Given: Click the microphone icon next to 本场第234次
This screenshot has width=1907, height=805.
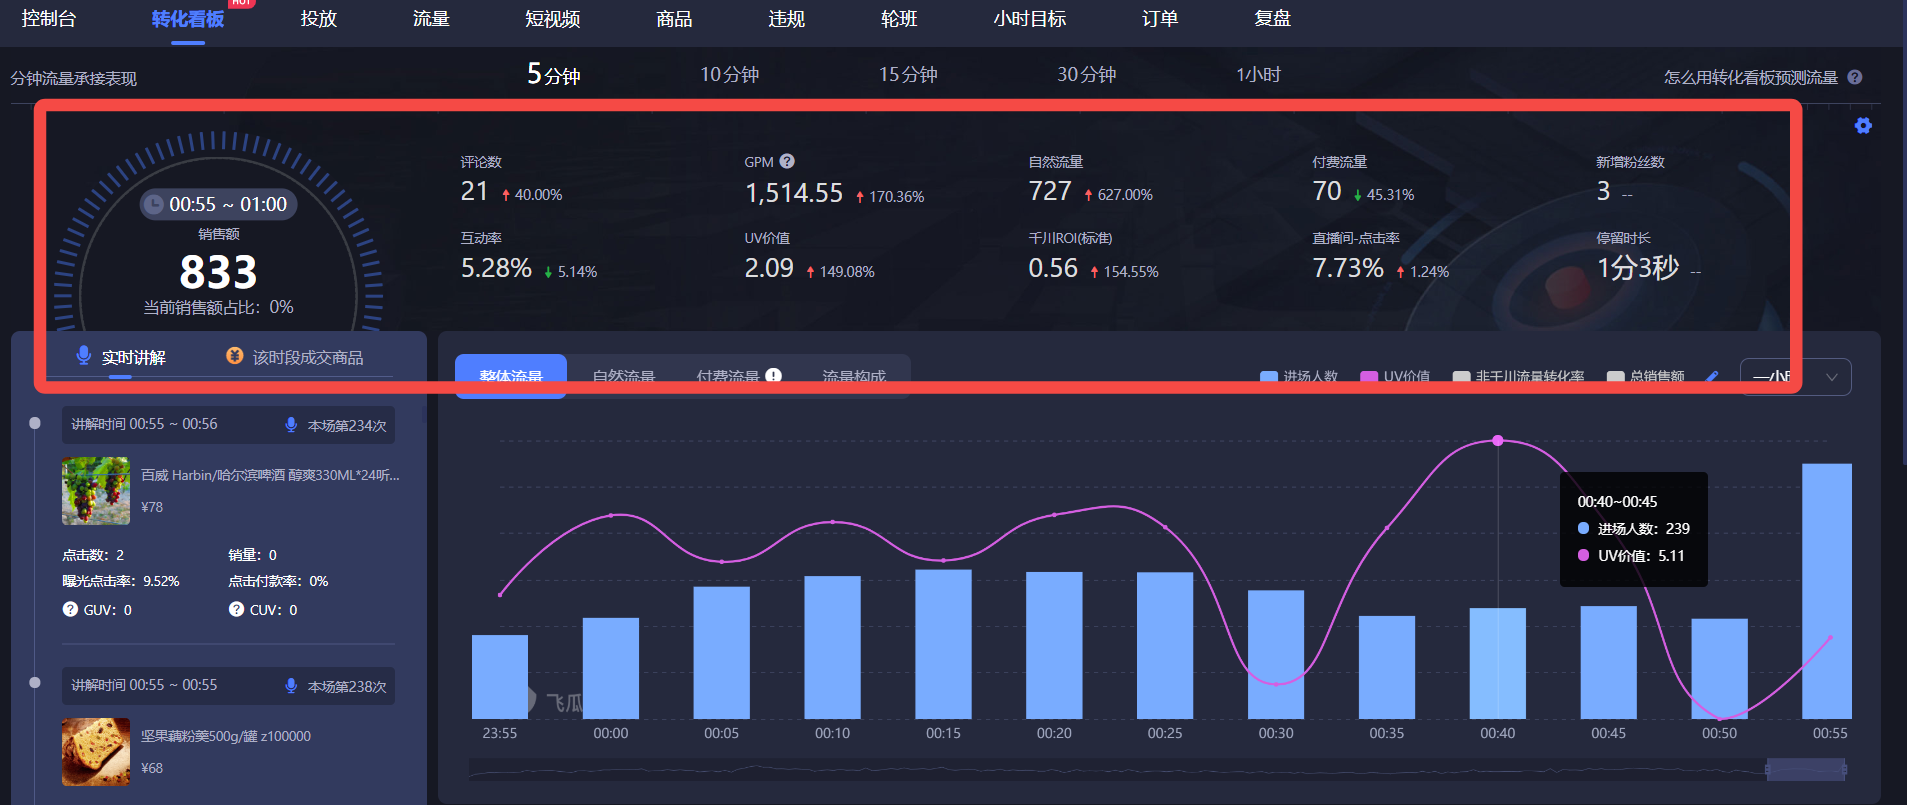Looking at the screenshot, I should click(291, 425).
